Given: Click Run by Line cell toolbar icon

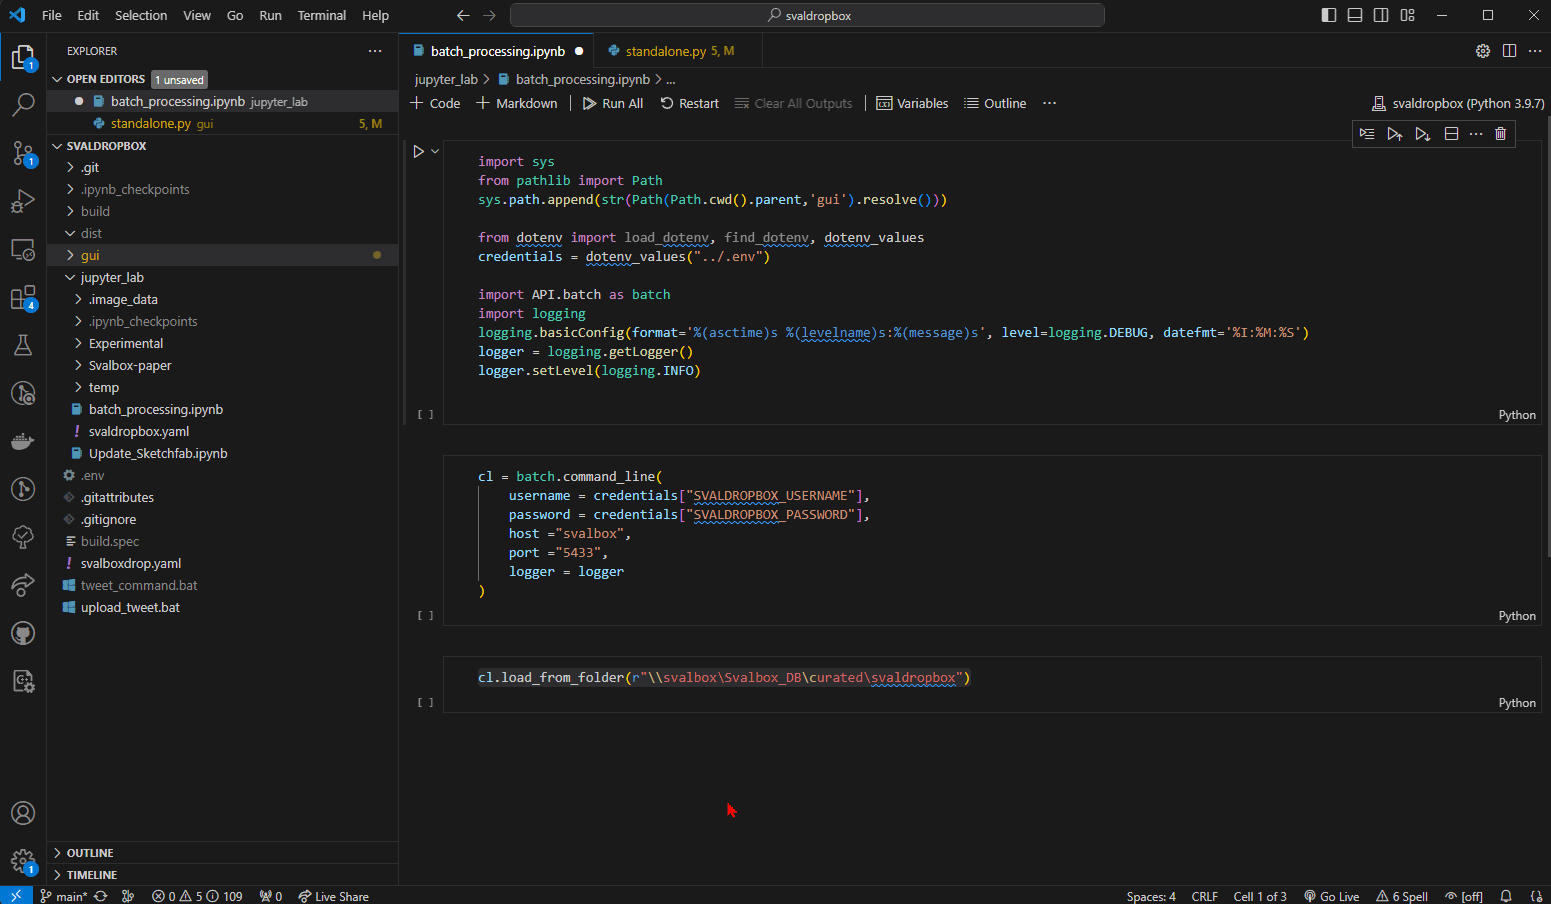Looking at the screenshot, I should [x=1367, y=134].
